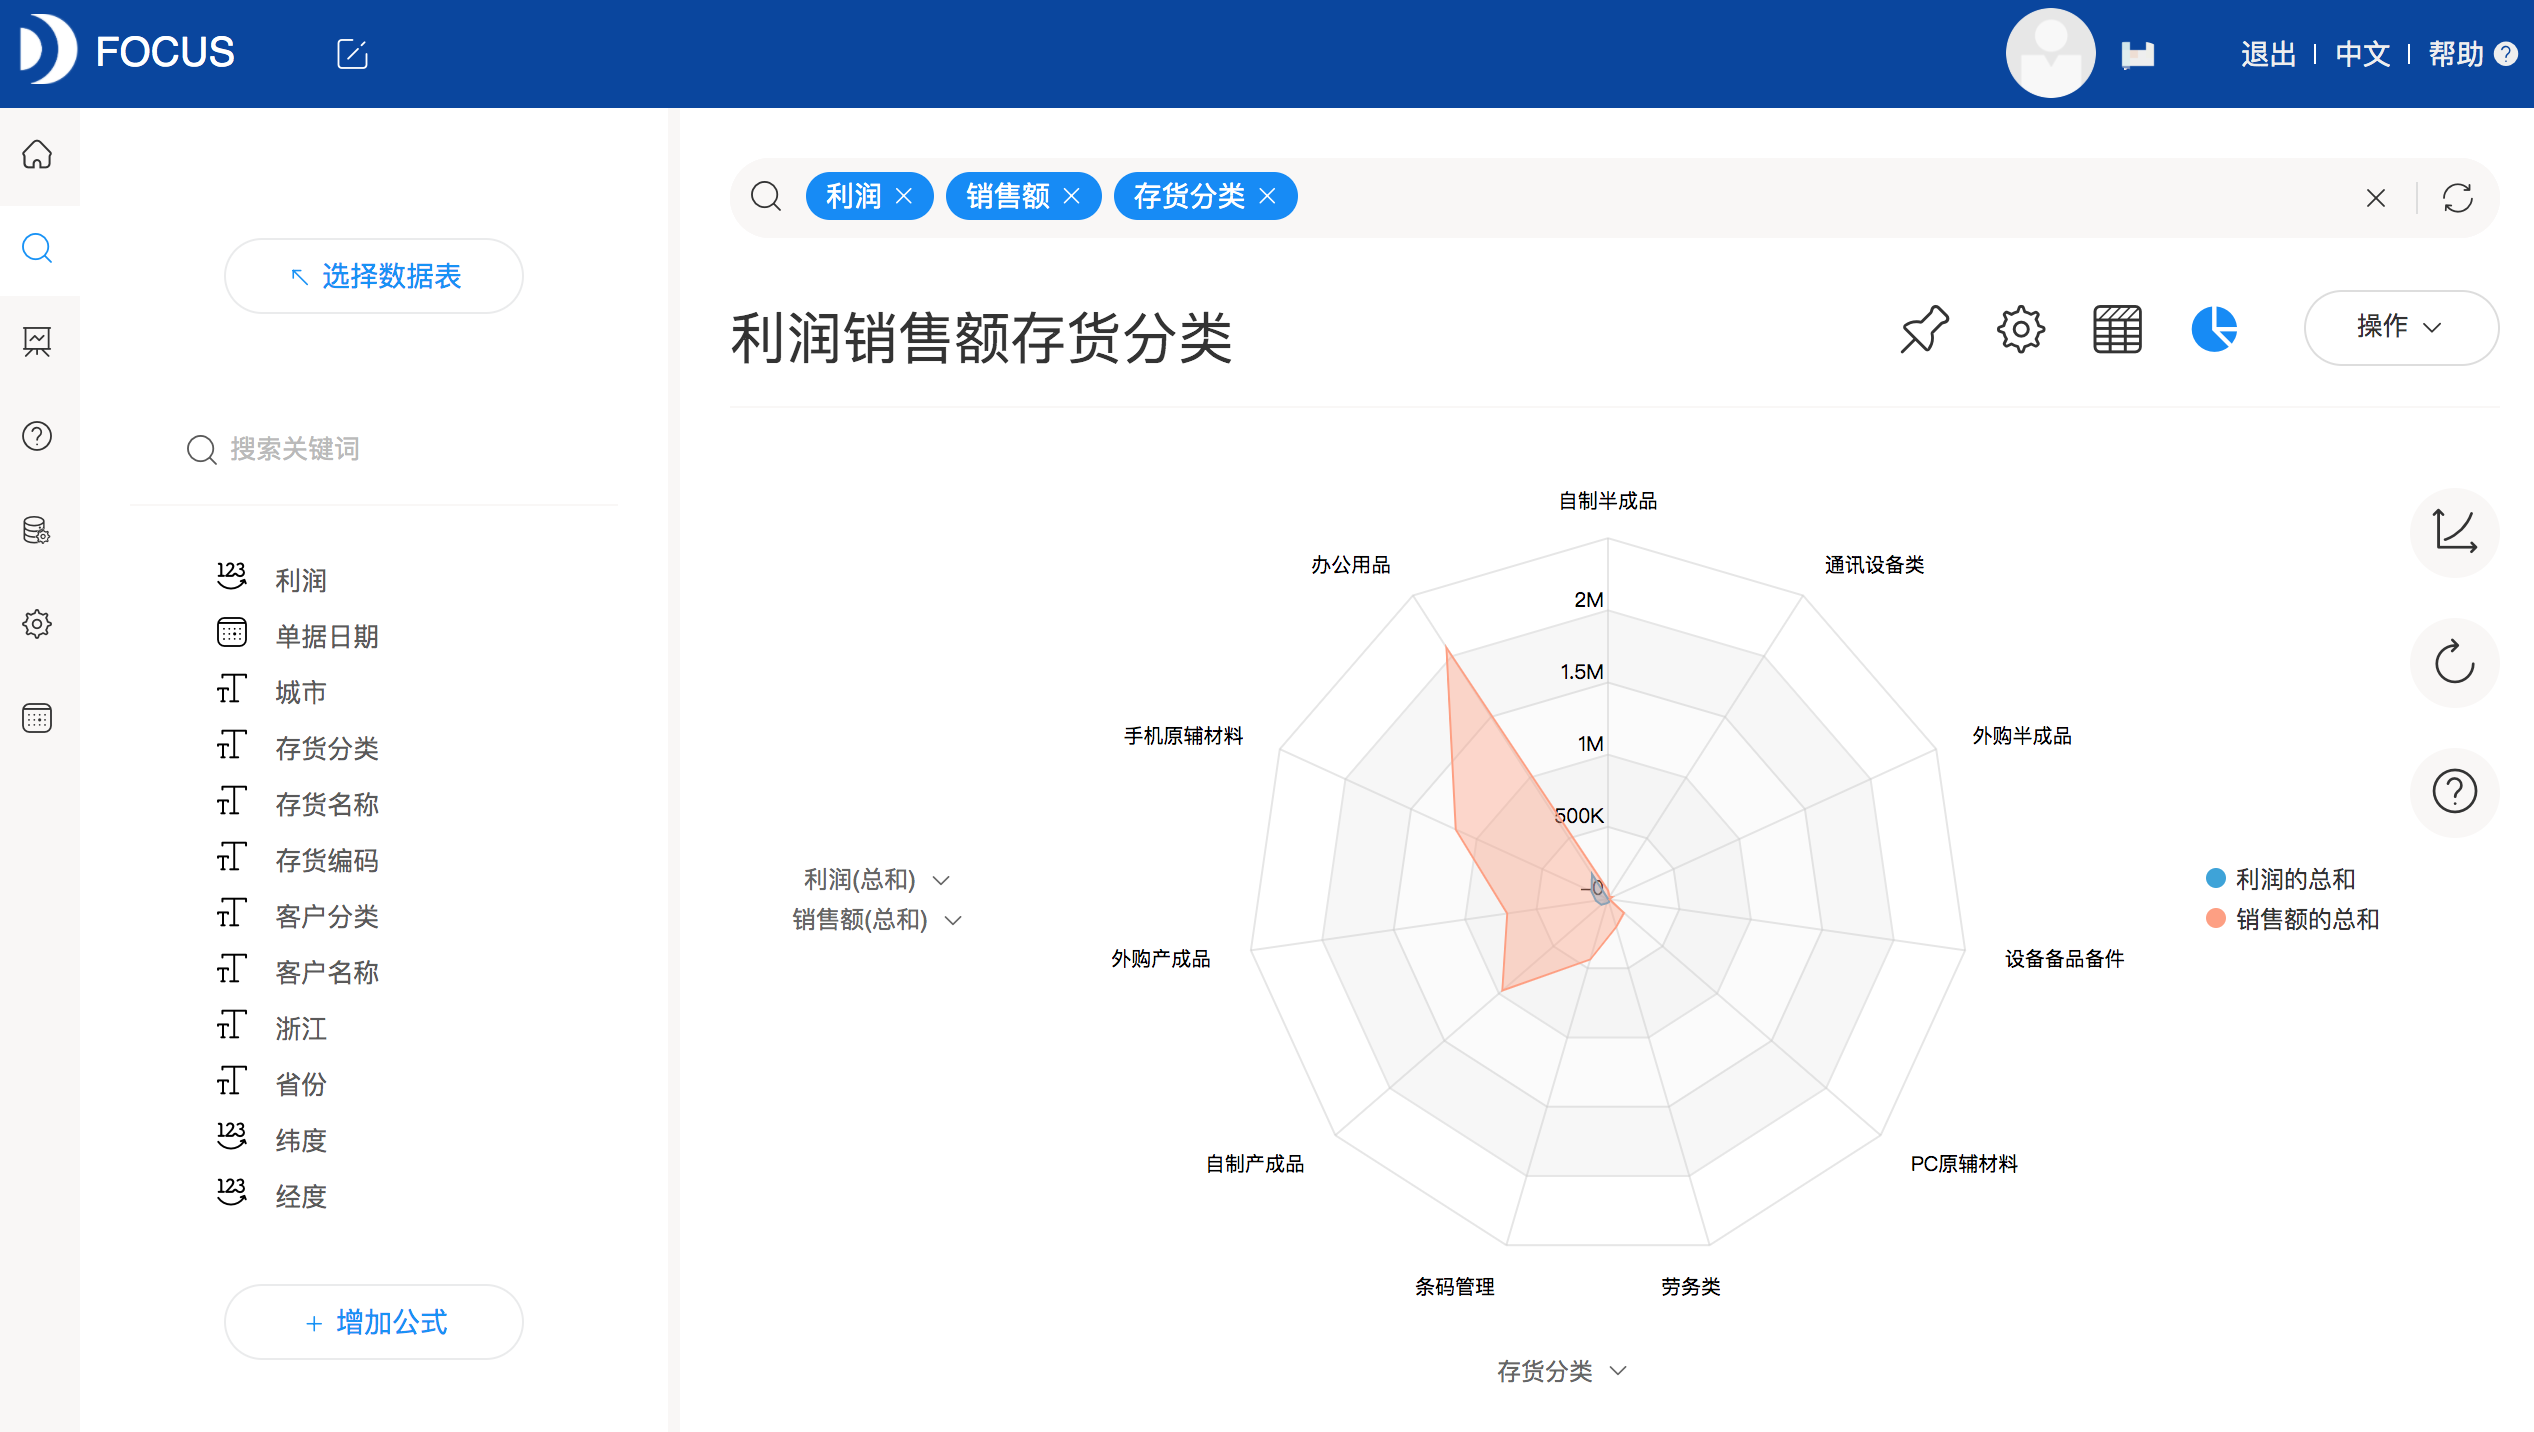
Task: Open the system settings sidebar gear
Action: coord(37,624)
